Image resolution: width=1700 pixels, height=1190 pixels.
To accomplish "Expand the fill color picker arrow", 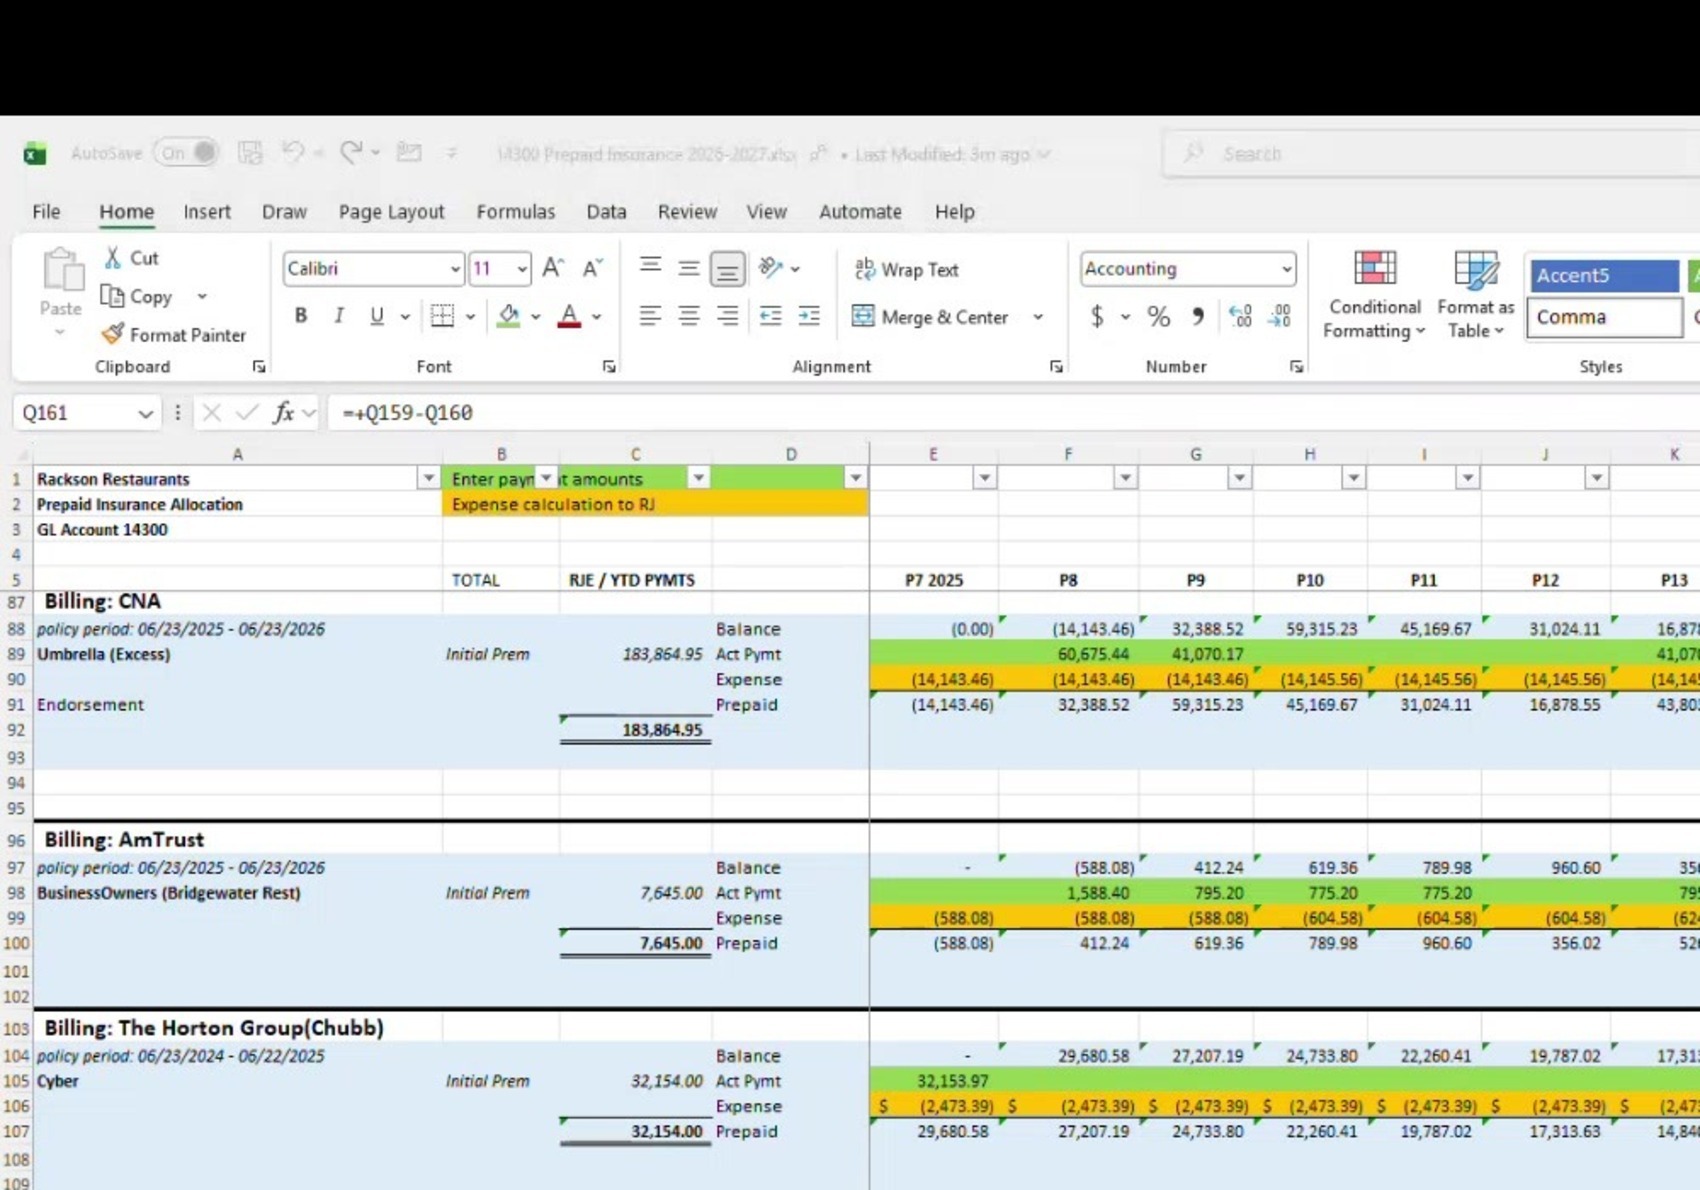I will coord(536,317).
